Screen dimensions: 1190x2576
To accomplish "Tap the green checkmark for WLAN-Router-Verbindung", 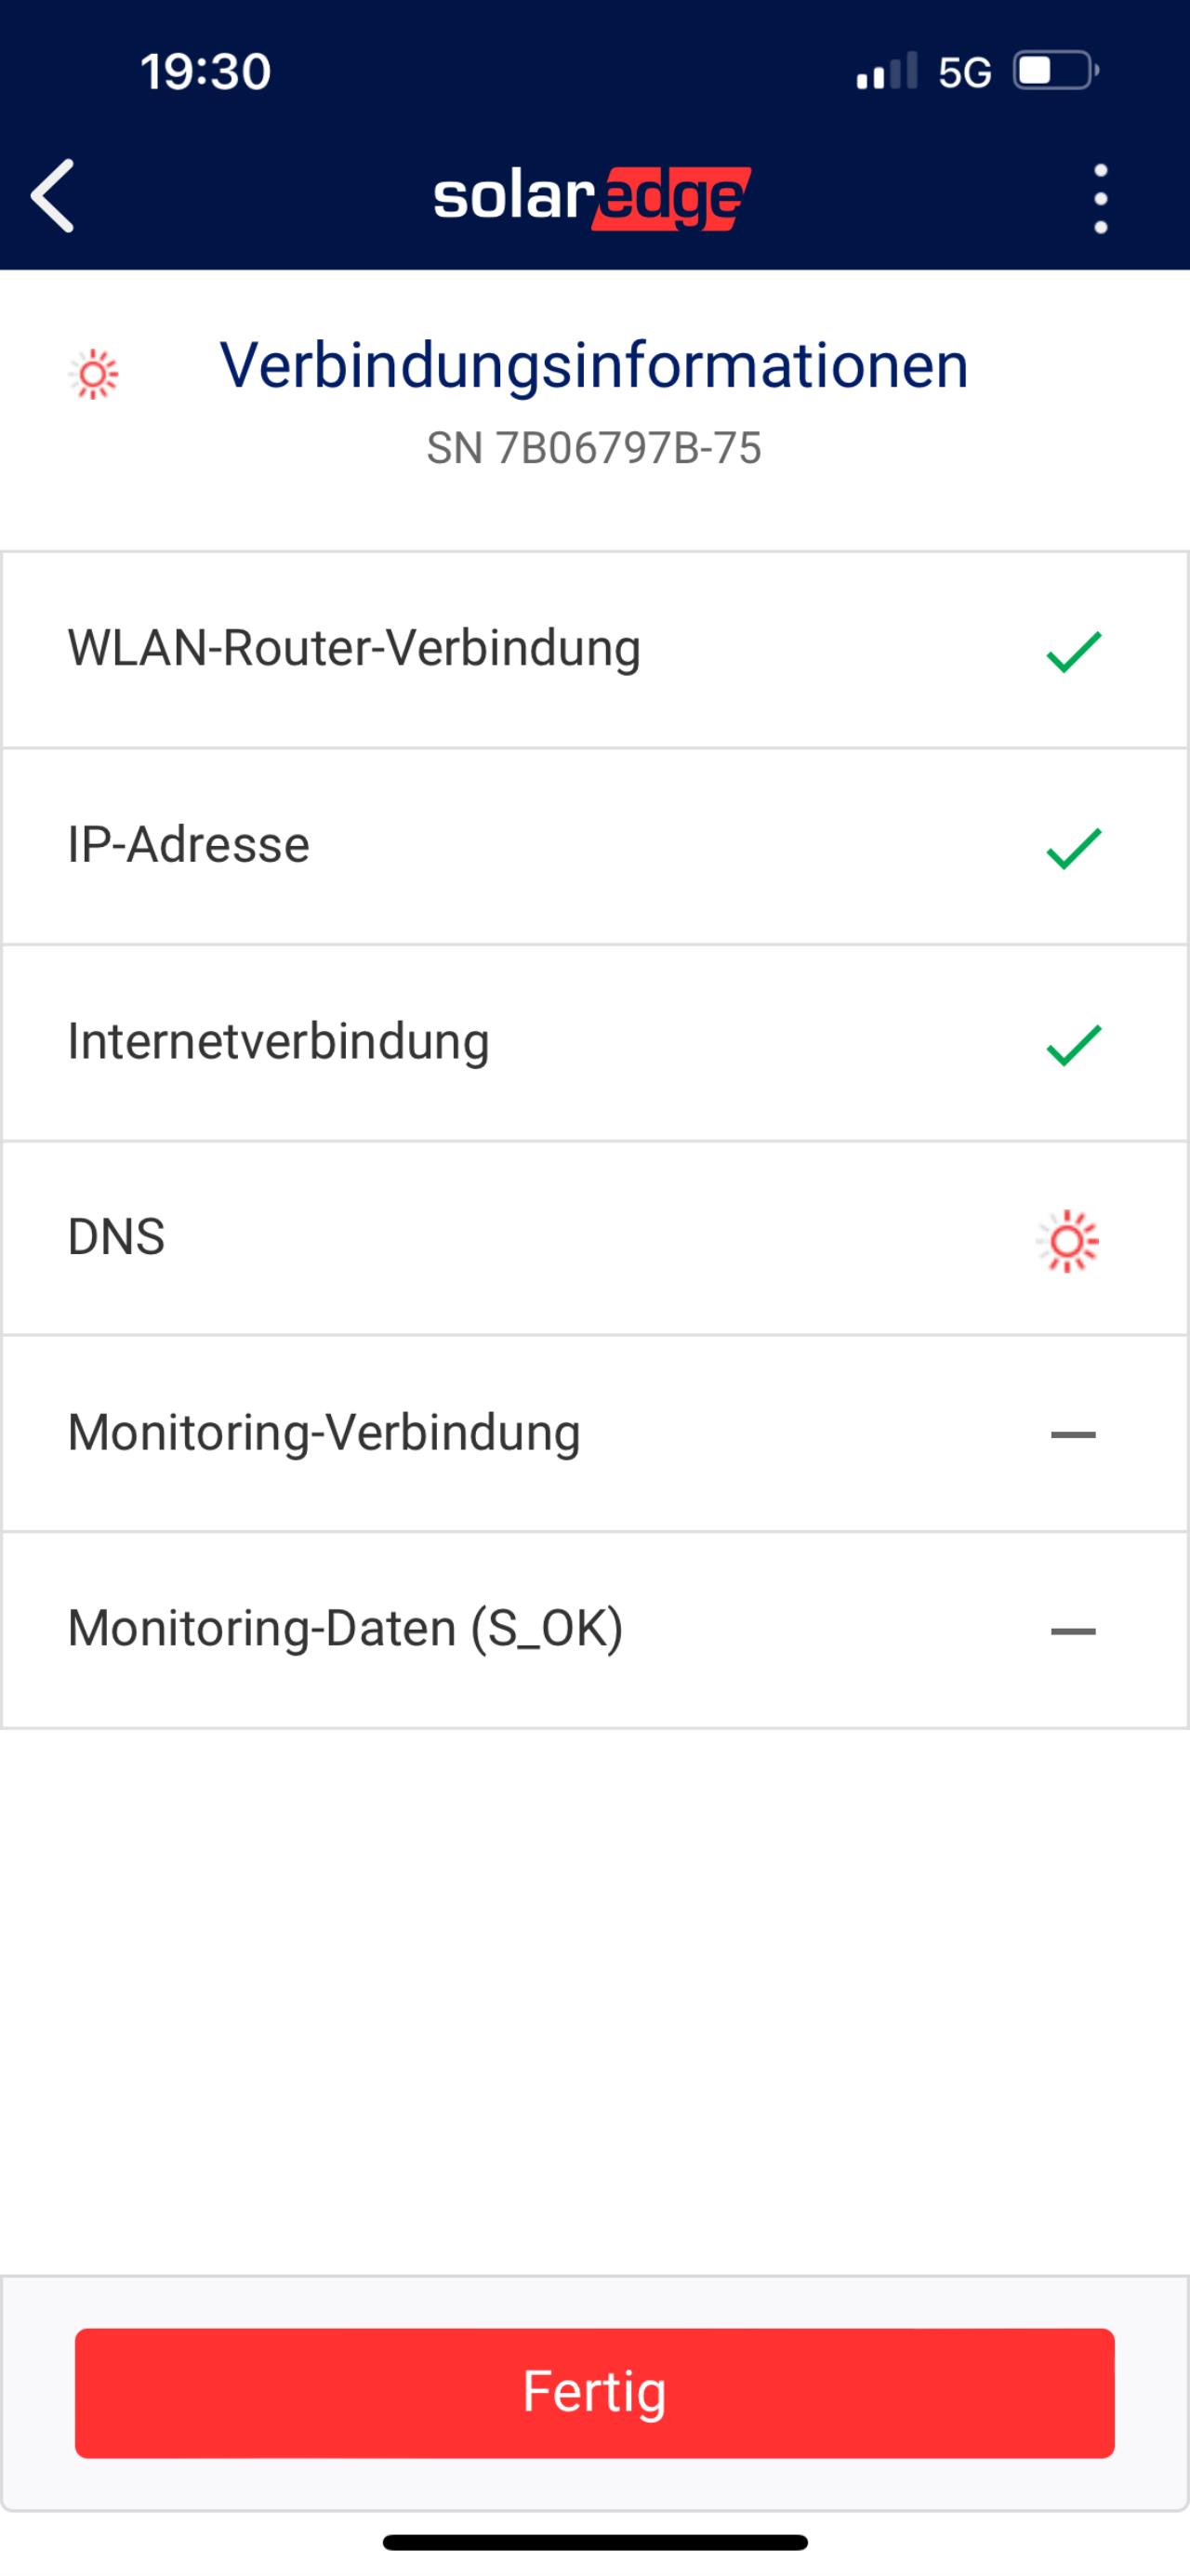I will point(1073,651).
